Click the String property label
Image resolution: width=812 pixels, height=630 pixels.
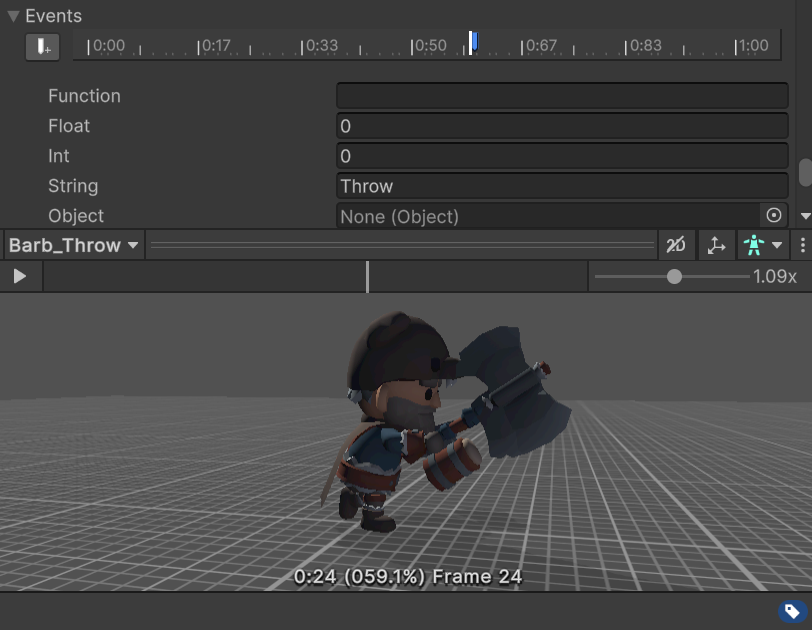[x=73, y=186]
